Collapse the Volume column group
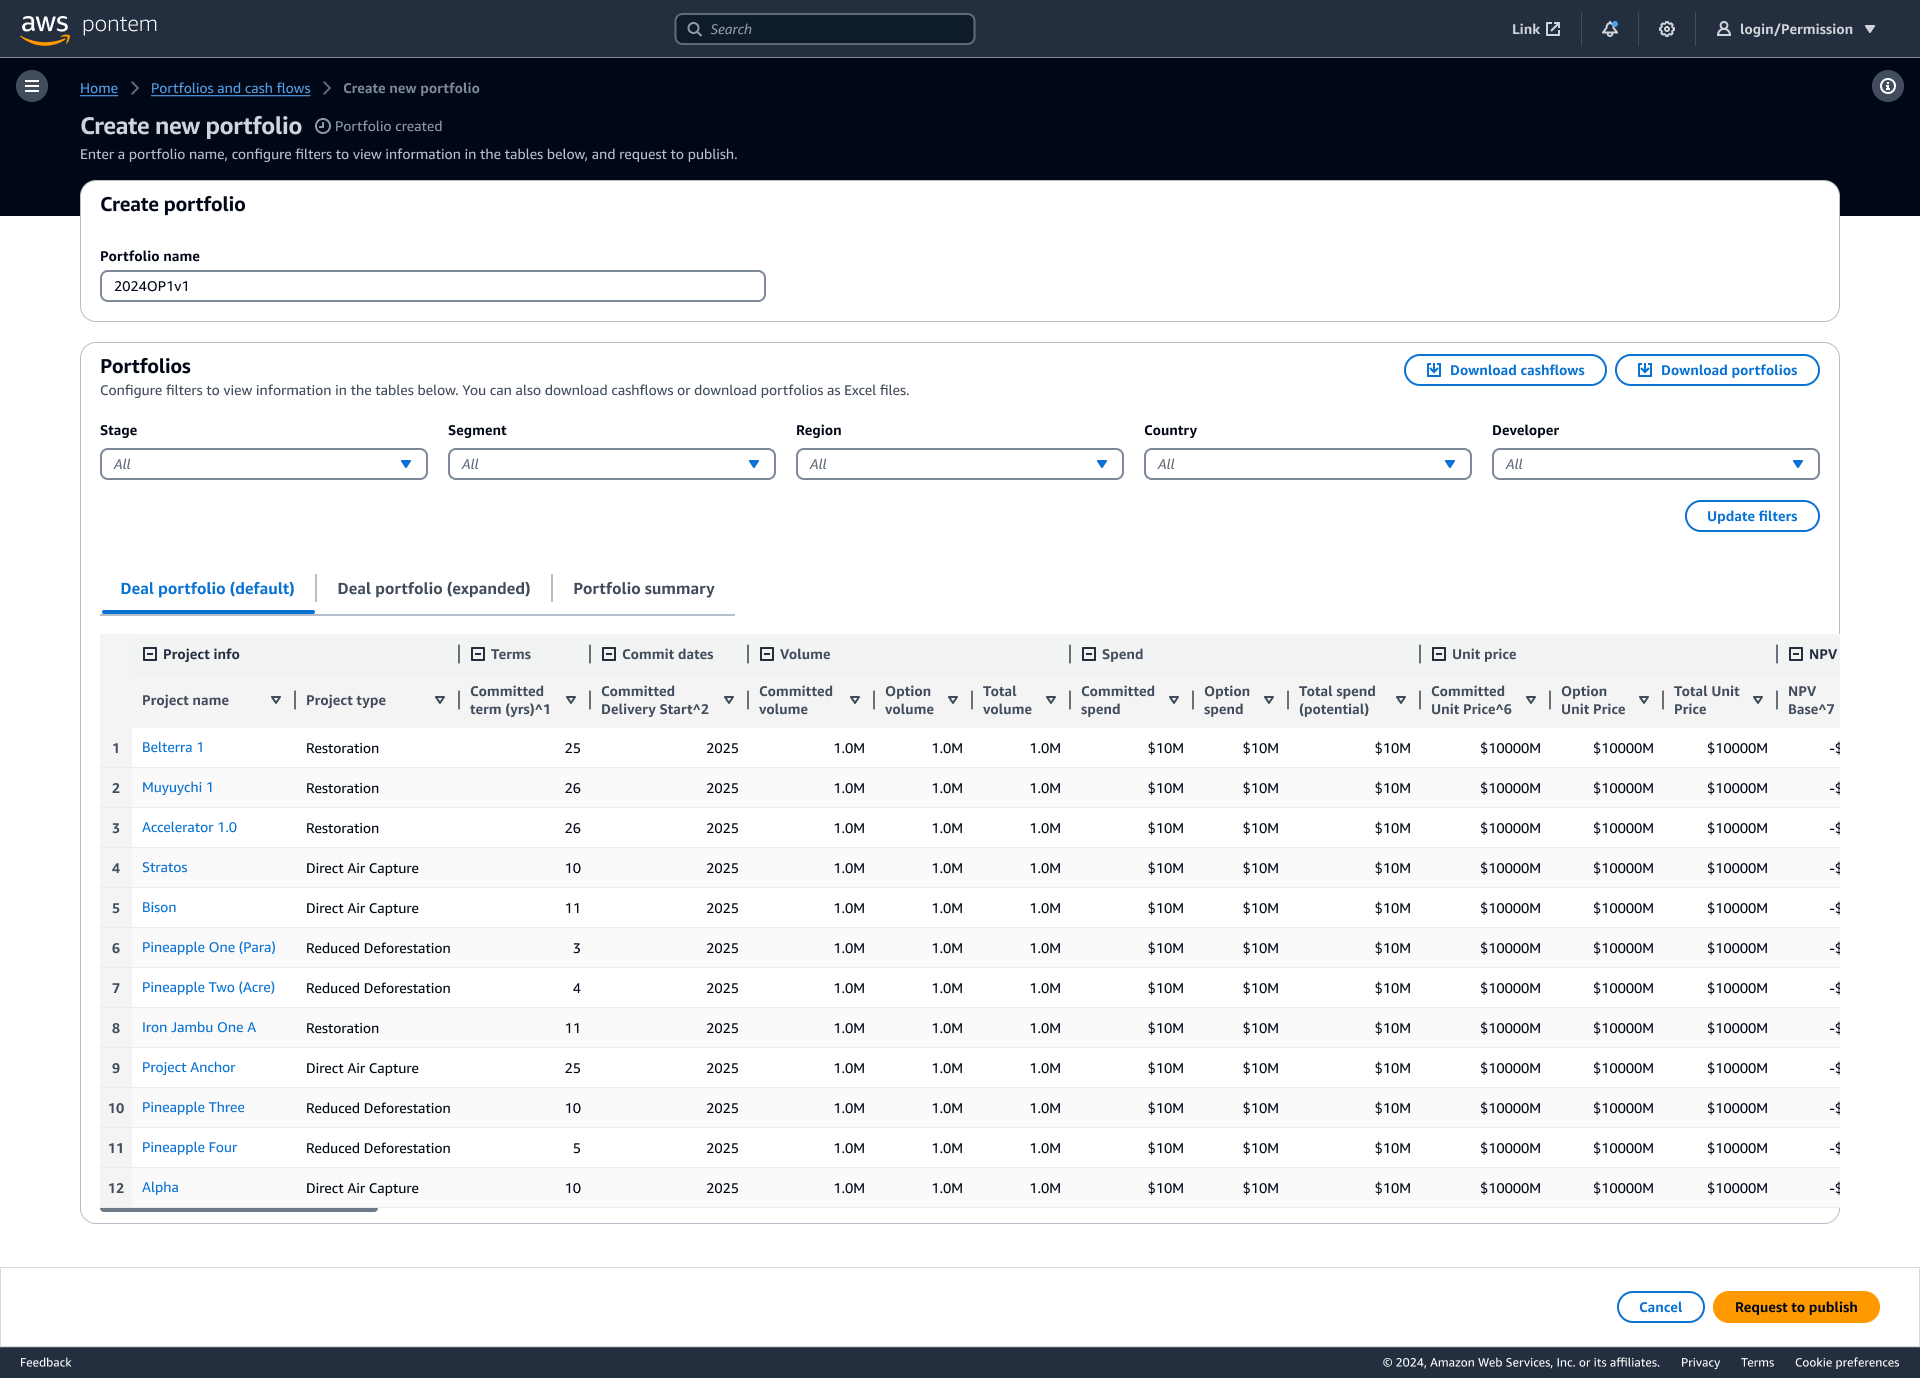The width and height of the screenshot is (1920, 1378). click(x=767, y=654)
